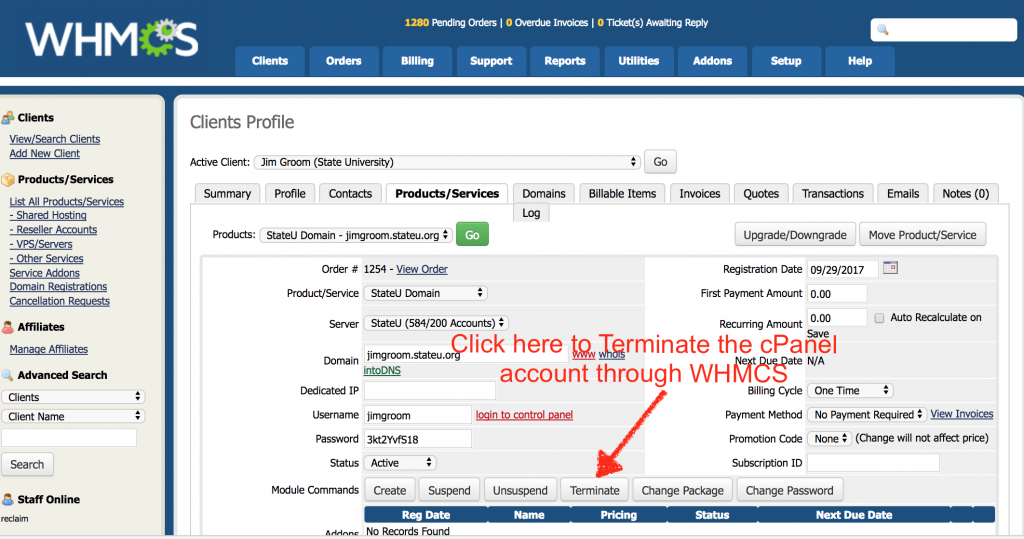Click the Staff Online person icon

(x=8, y=499)
